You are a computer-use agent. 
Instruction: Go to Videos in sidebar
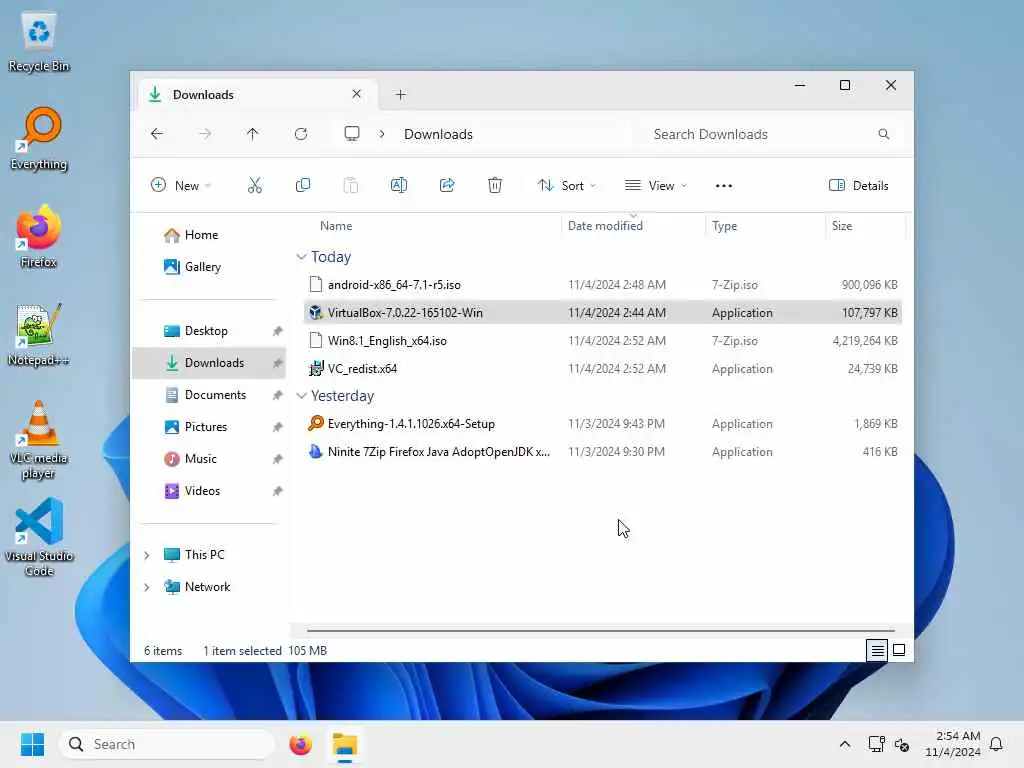209,491
